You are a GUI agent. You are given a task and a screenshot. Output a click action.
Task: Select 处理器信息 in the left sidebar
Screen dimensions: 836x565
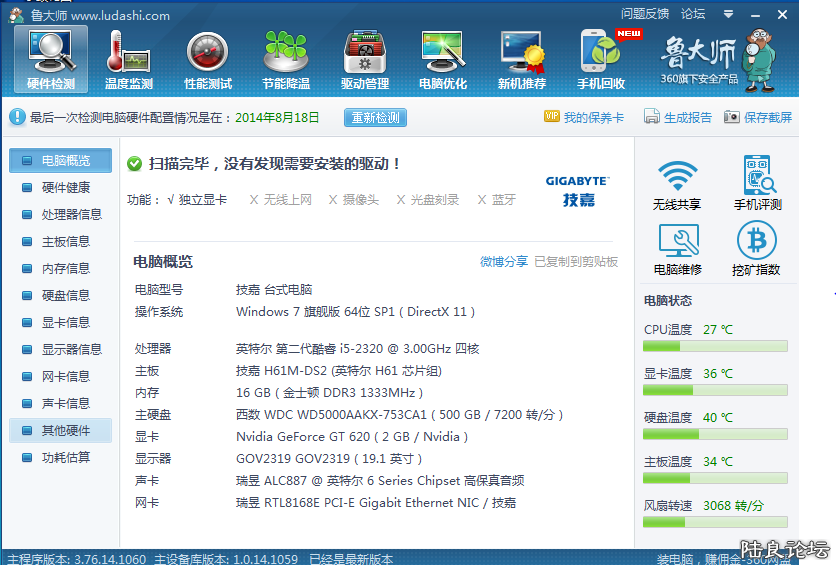click(71, 214)
